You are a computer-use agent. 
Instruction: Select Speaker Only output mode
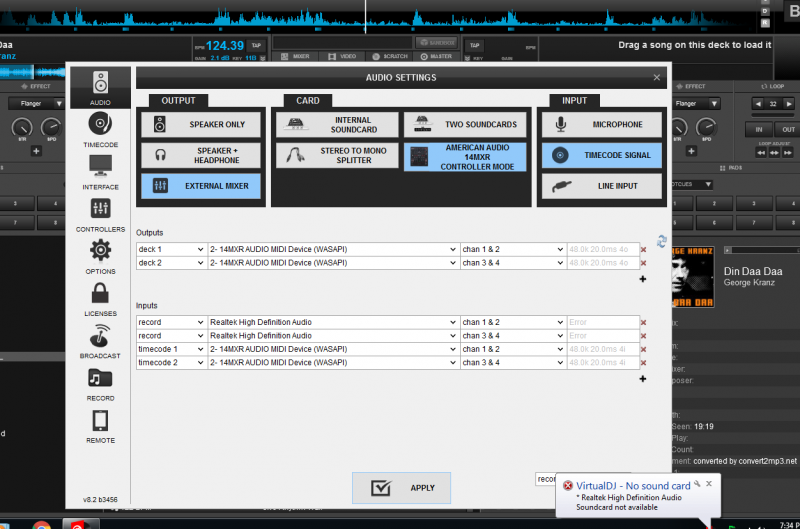201,124
